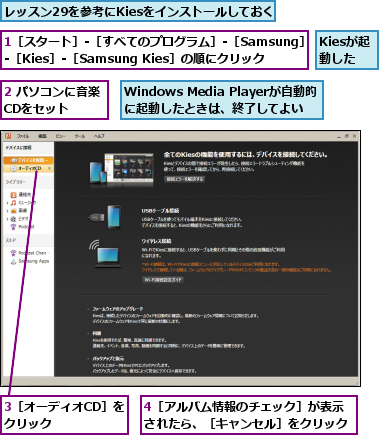Viewport: 379px width, 435px height.
Task: Click the contacts icon in the library
Action: pyautogui.click(x=13, y=195)
